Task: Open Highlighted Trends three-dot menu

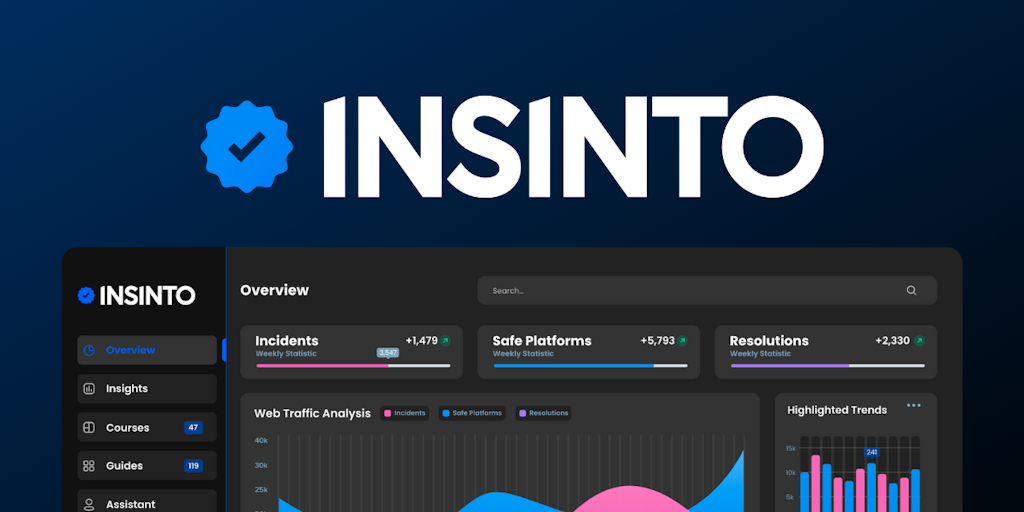Action: click(914, 406)
